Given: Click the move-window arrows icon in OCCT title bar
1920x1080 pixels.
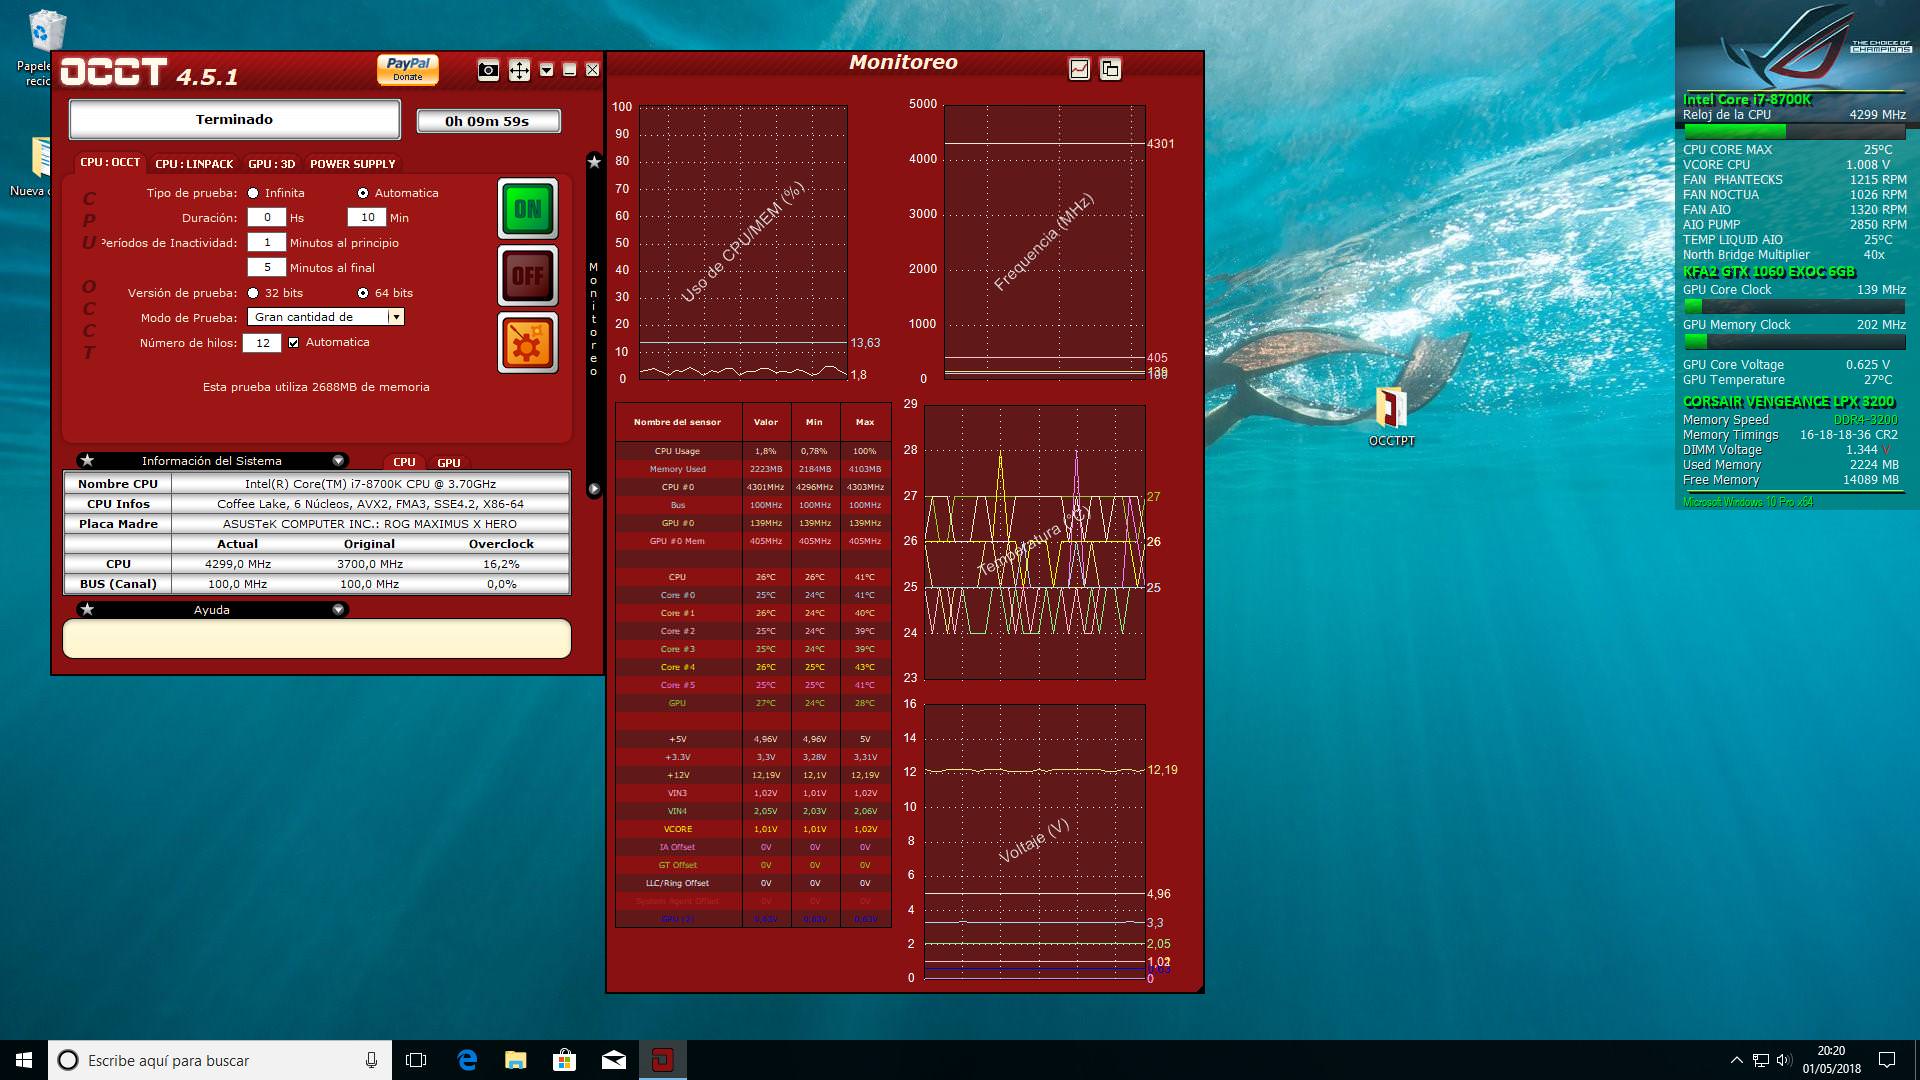Looking at the screenshot, I should coord(519,70).
